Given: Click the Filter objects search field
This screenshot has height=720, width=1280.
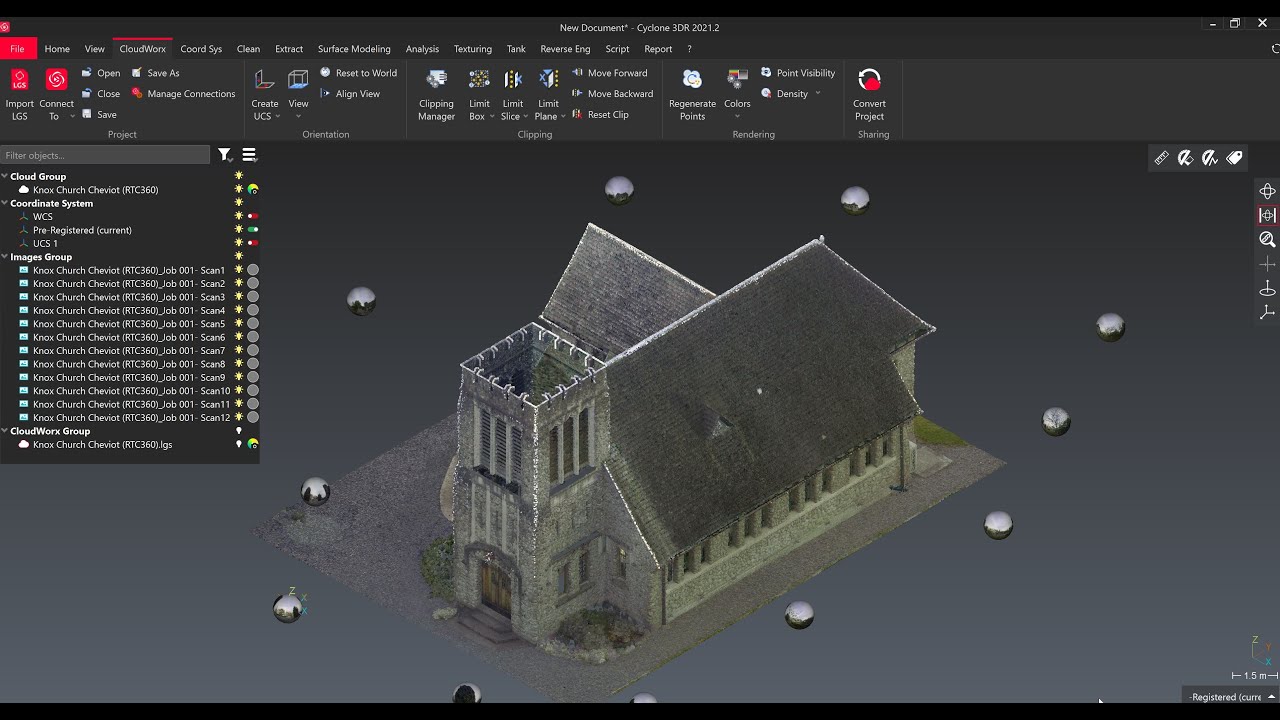Looking at the screenshot, I should point(105,155).
